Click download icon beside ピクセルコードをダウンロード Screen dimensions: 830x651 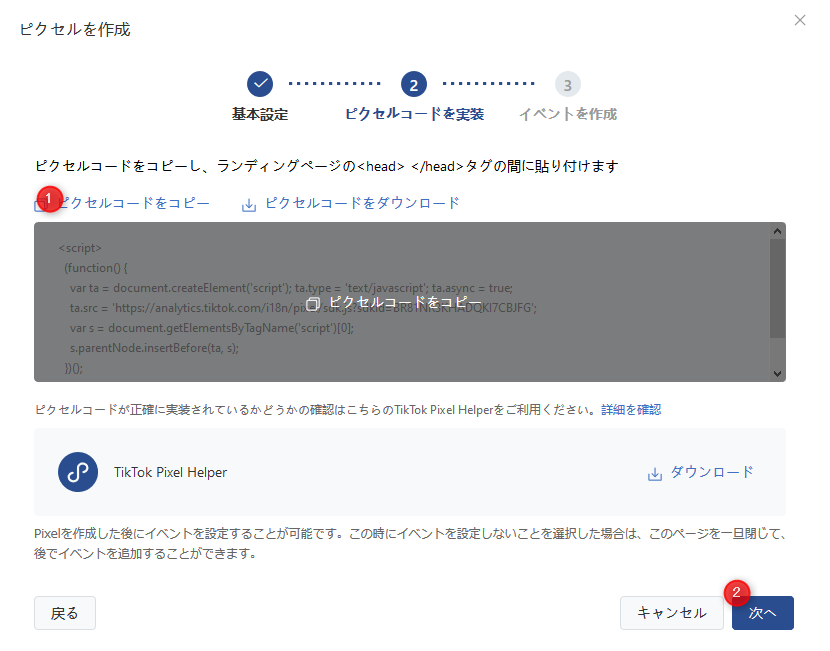pyautogui.click(x=249, y=204)
